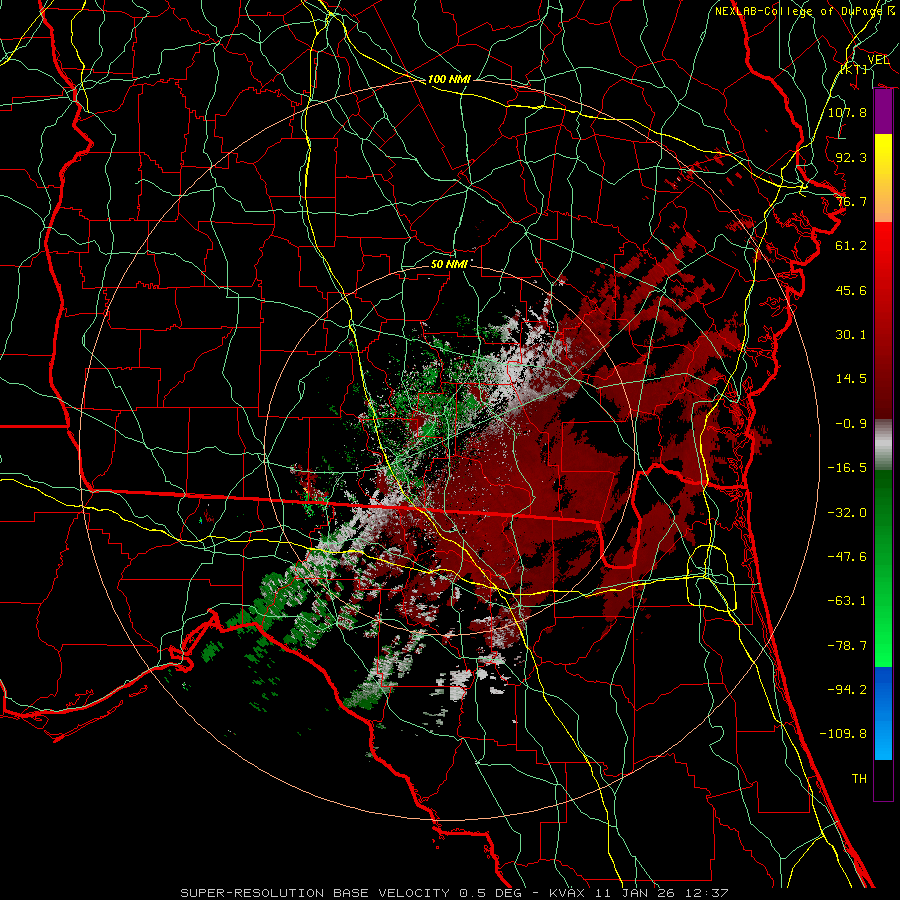This screenshot has height=900, width=900.
Task: Click the -78.7 legend value
Action: (847, 646)
